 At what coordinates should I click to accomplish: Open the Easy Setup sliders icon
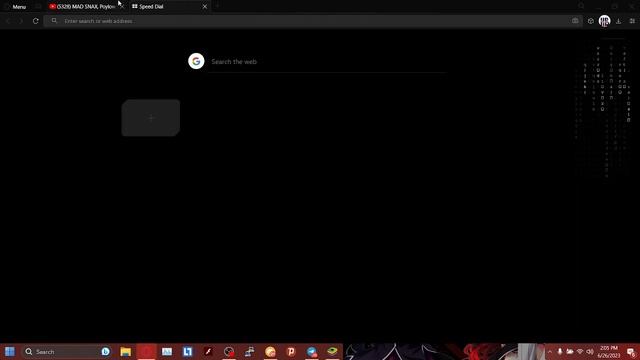click(x=632, y=21)
